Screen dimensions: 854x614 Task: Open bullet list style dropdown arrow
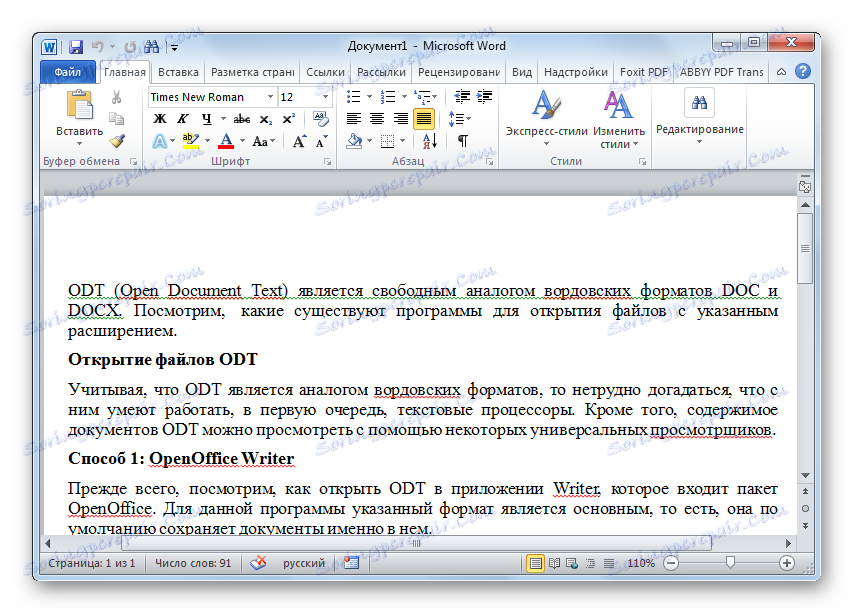coord(369,97)
